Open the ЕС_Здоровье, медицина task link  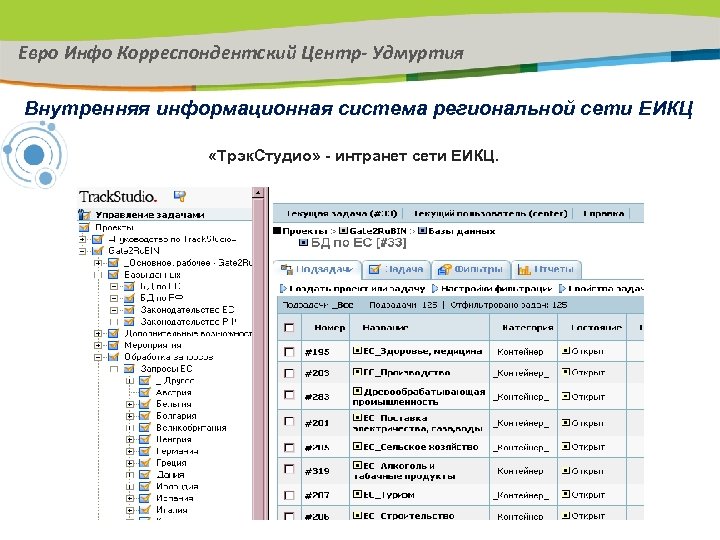pos(422,351)
